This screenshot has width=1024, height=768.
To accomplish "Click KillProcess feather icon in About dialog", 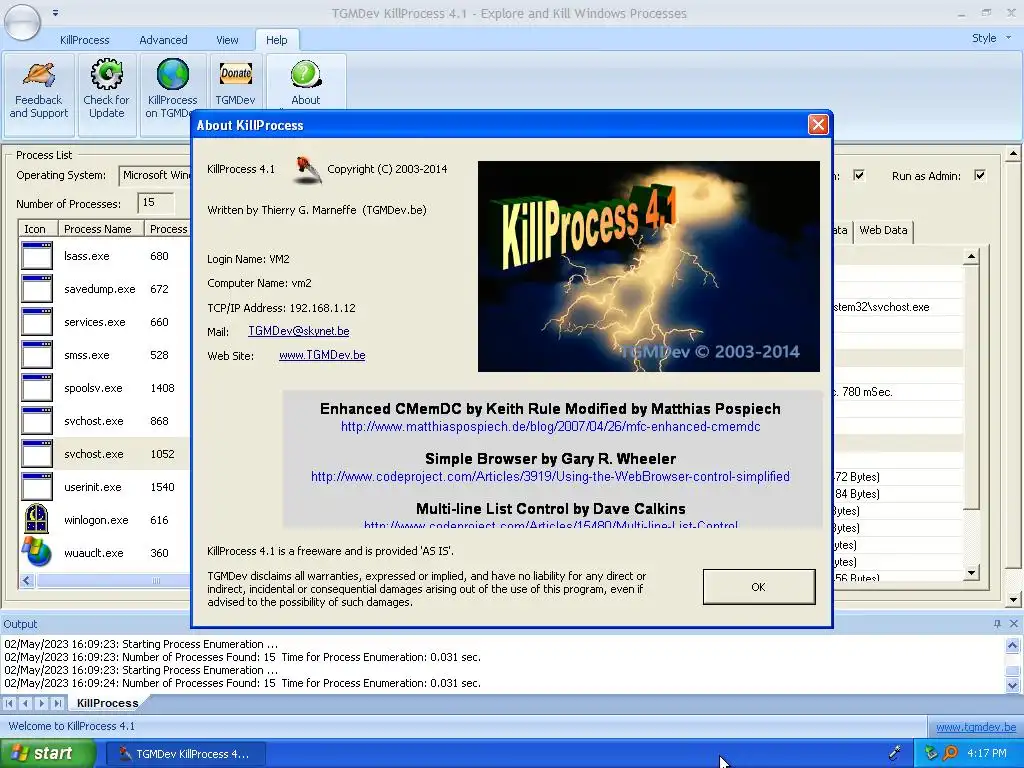I will point(307,170).
